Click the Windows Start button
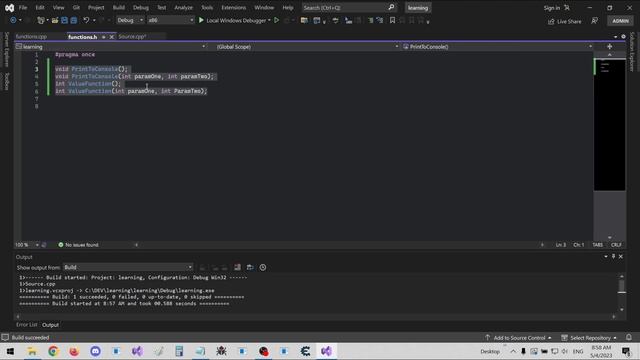Screen dimensions: 640x360 click(x=10, y=351)
